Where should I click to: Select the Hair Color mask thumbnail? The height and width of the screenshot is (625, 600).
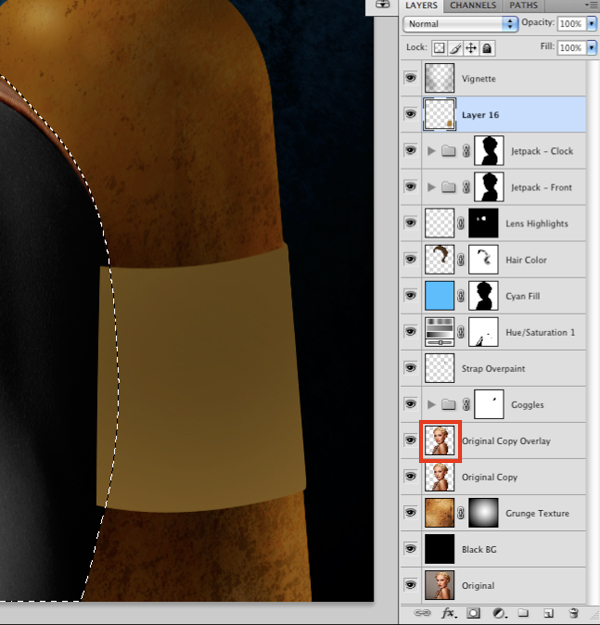pos(483,259)
